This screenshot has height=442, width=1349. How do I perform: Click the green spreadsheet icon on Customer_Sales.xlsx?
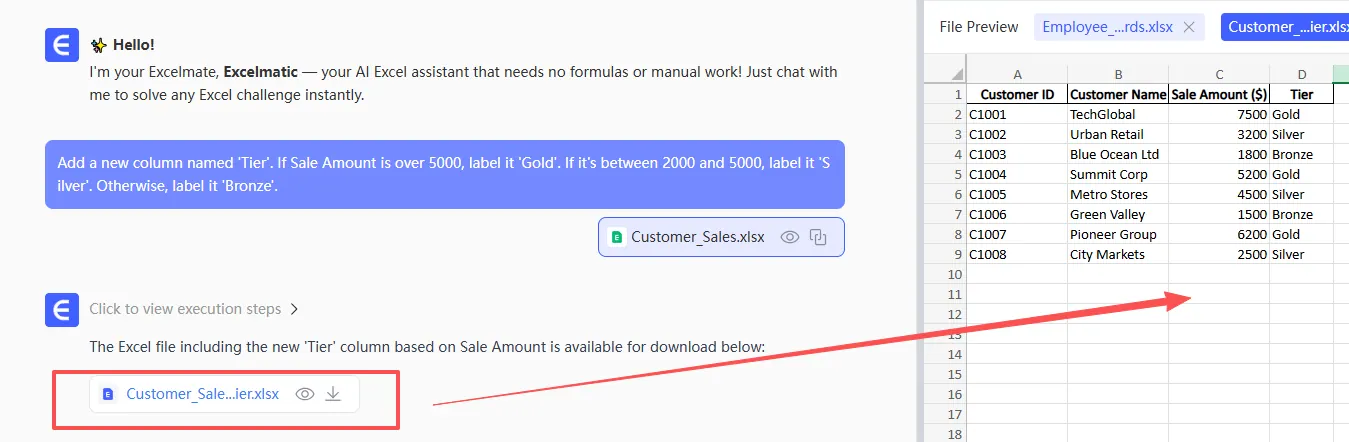pos(617,237)
